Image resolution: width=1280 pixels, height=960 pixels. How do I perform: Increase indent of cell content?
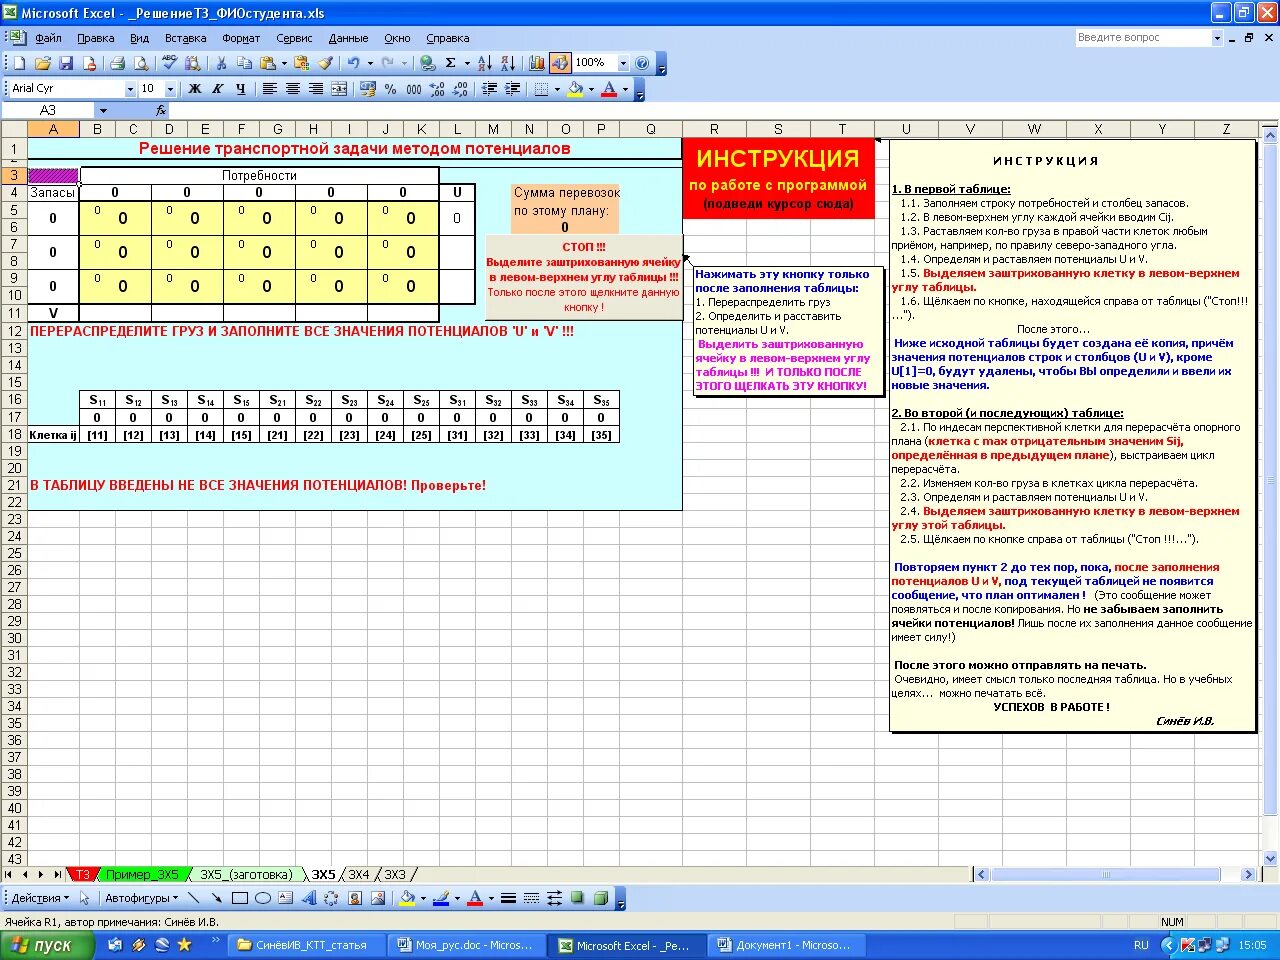(512, 89)
